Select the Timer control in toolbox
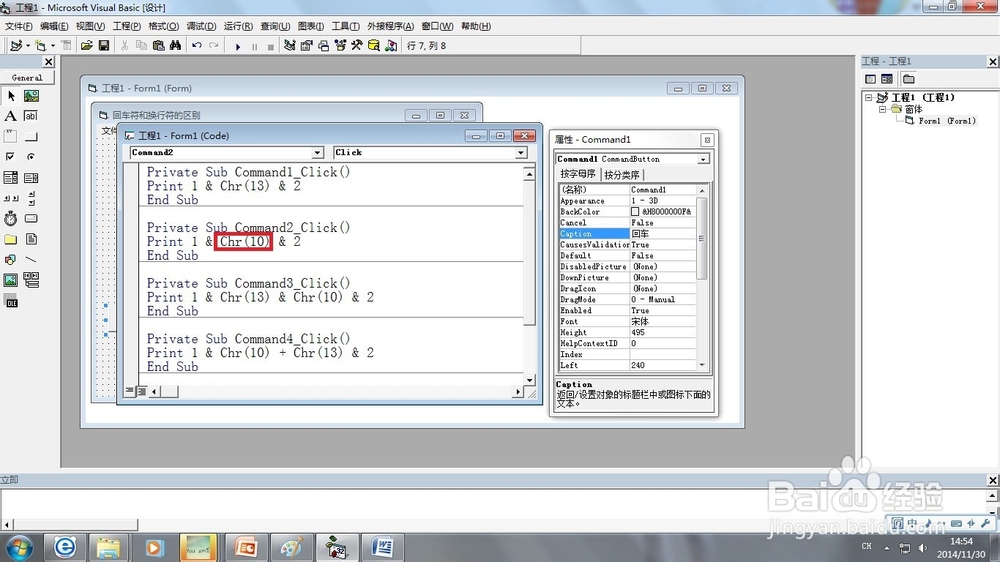 pyautogui.click(x=11, y=218)
